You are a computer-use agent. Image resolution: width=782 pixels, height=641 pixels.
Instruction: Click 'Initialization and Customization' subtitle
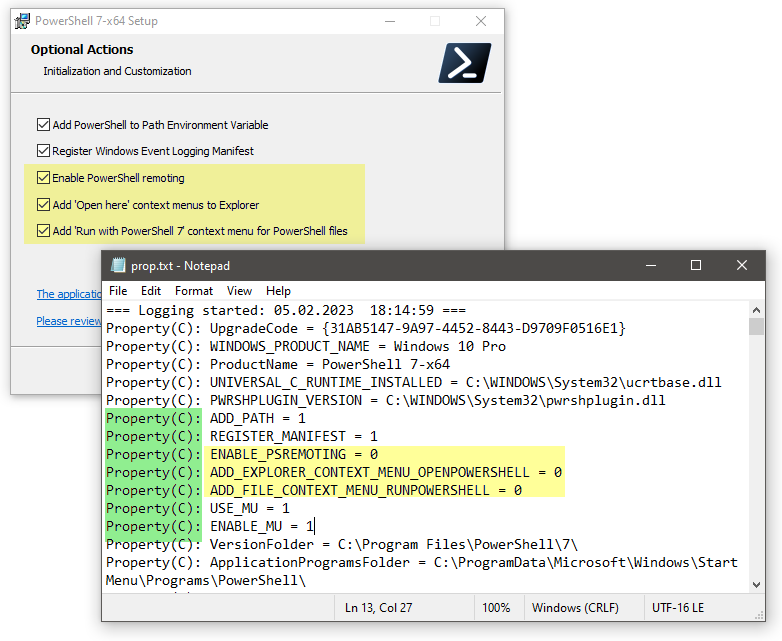click(117, 71)
